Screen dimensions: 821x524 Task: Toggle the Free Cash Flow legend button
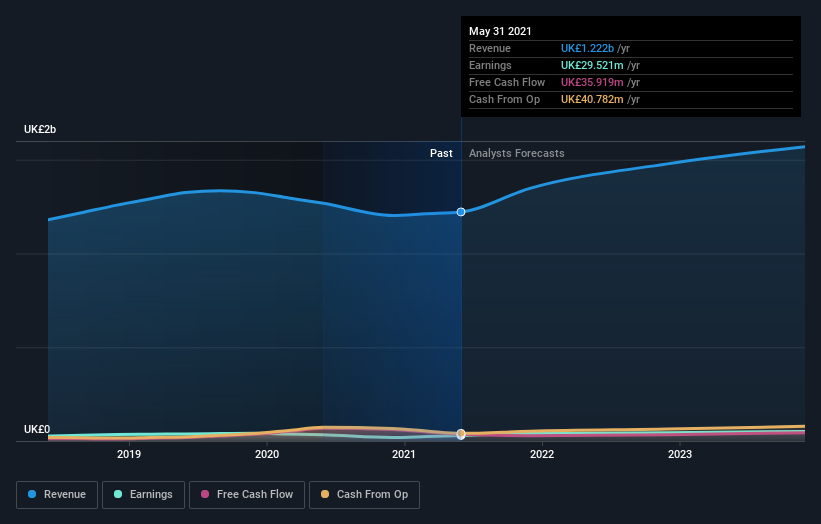247,495
